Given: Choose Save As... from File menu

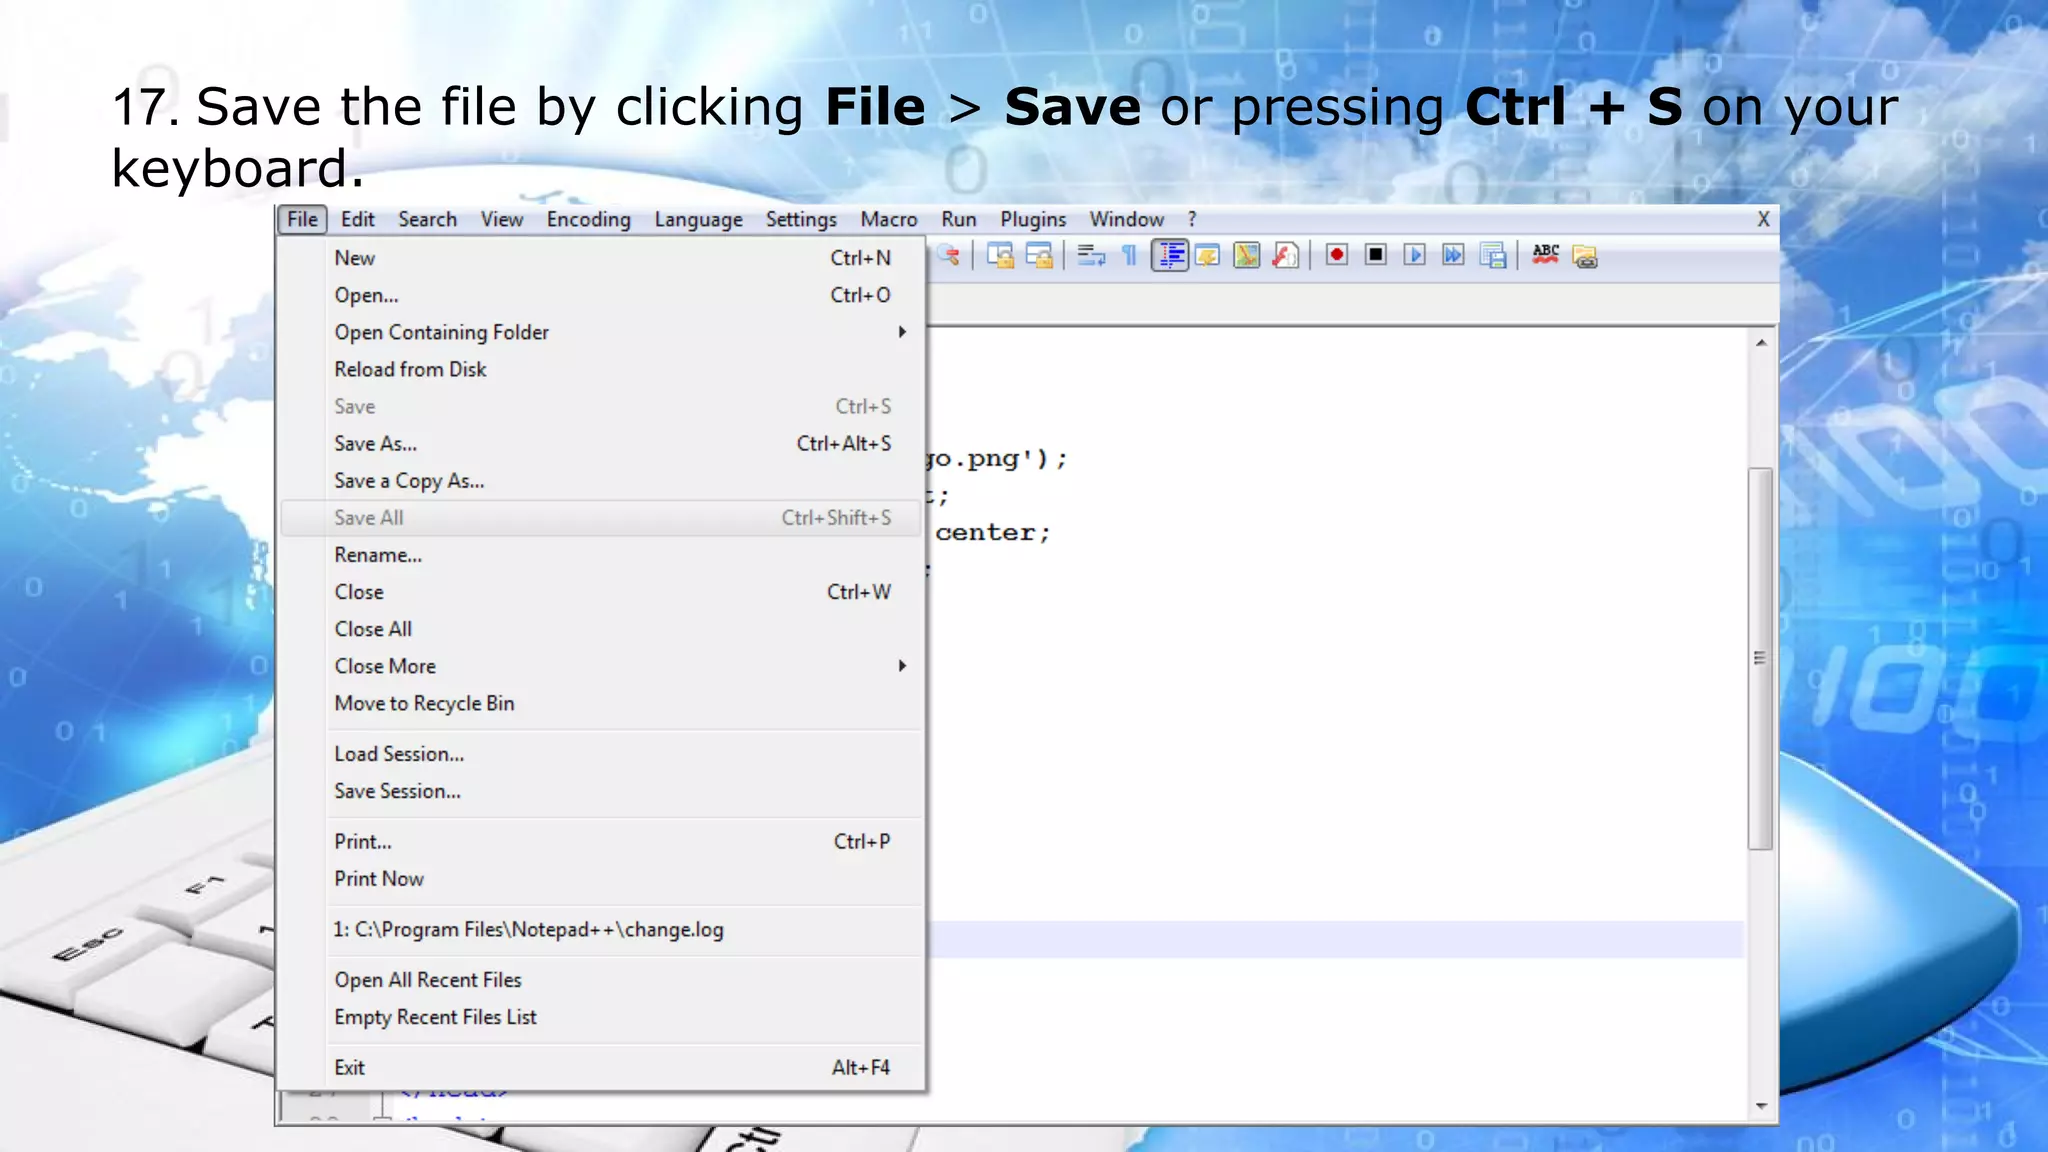Looking at the screenshot, I should coord(376,444).
